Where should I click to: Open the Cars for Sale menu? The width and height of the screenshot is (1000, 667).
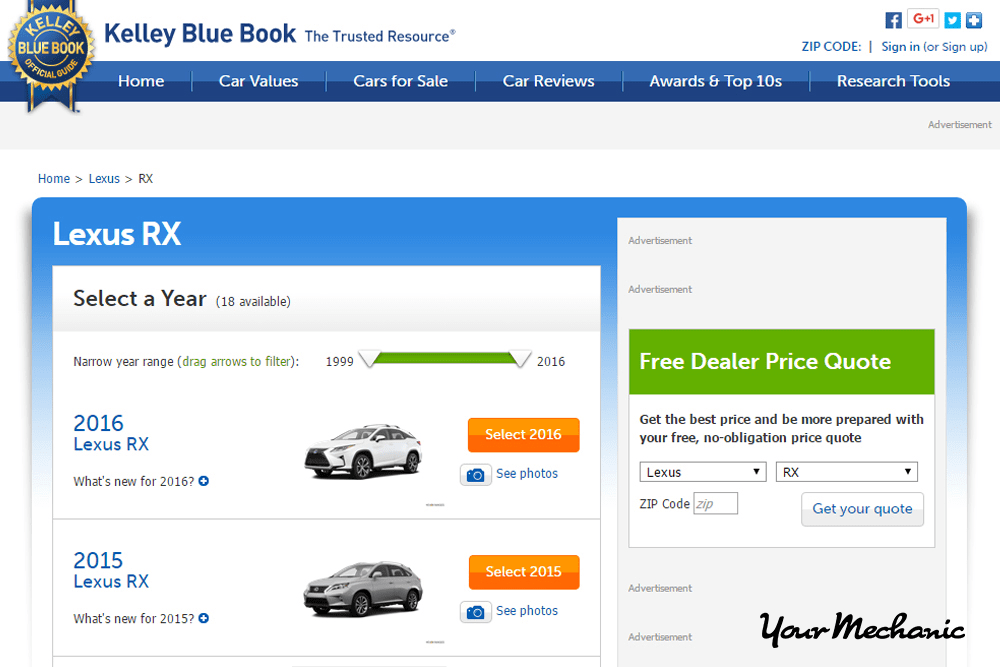(401, 81)
